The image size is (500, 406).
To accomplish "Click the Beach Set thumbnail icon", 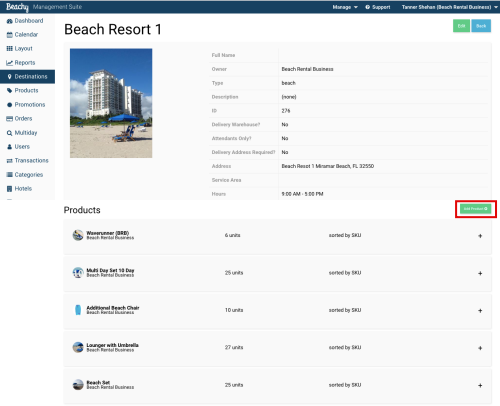I will click(x=78, y=384).
